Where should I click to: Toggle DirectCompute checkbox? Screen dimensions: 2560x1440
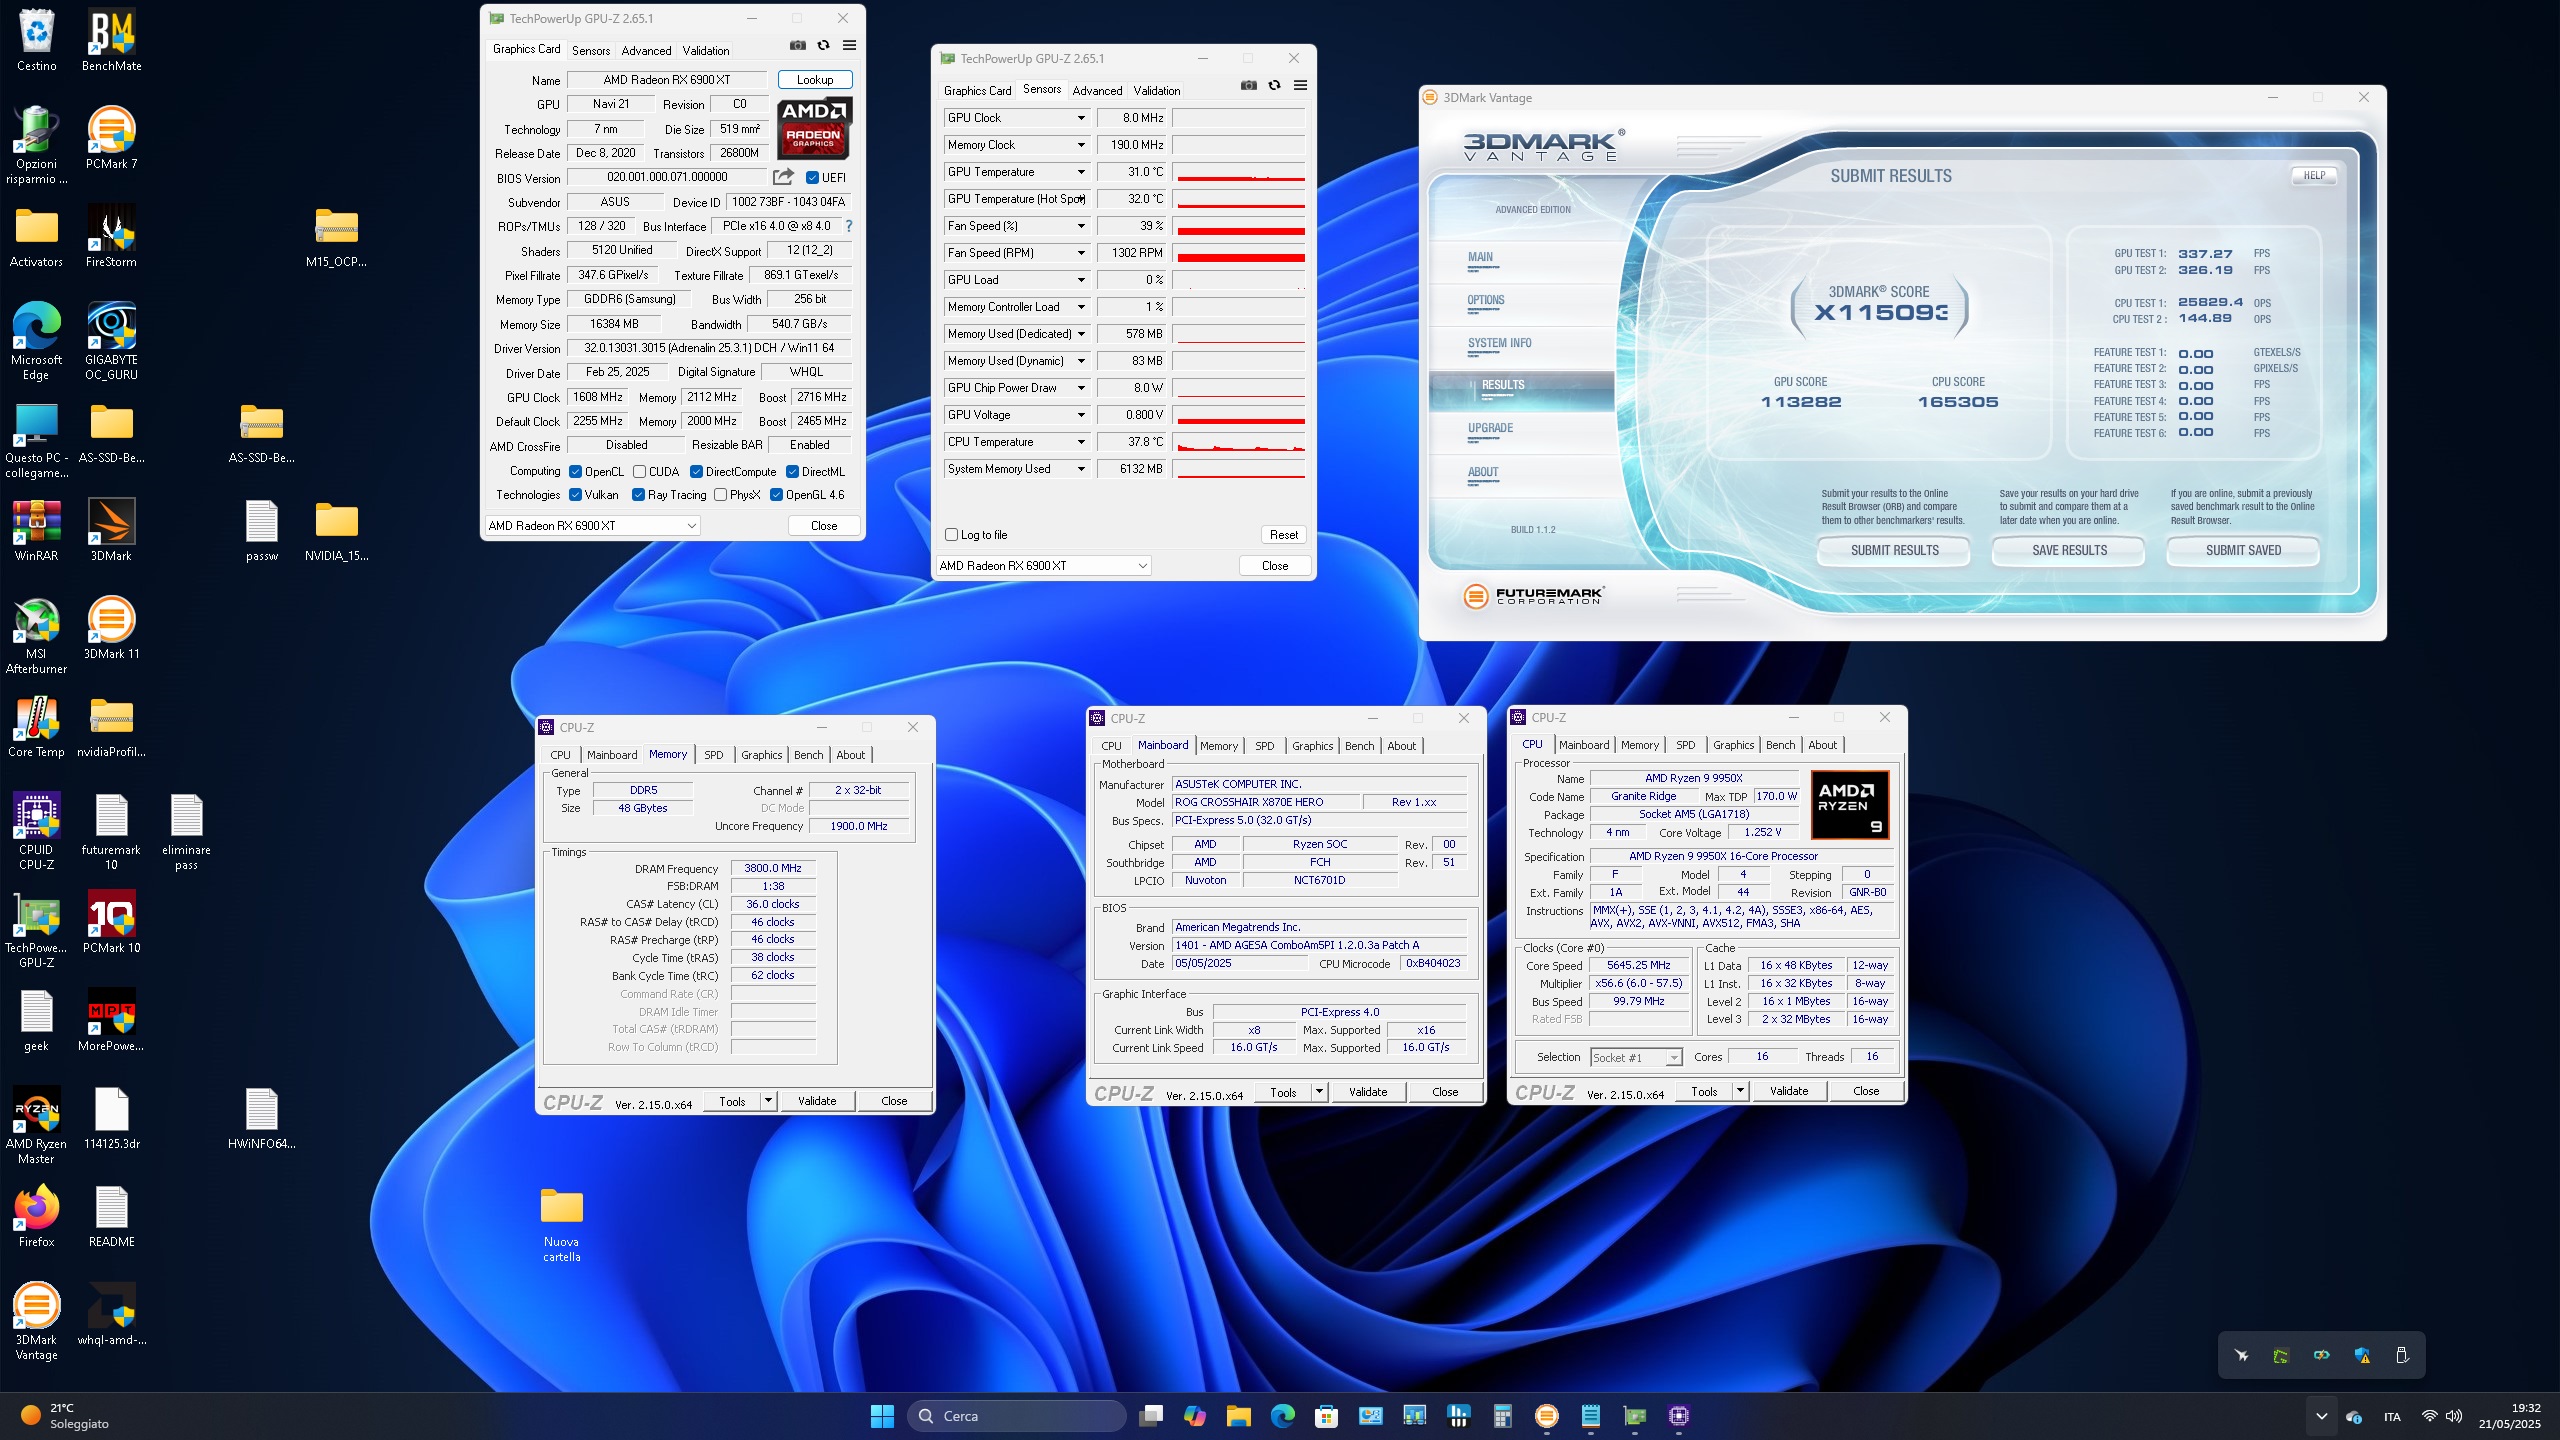click(696, 472)
